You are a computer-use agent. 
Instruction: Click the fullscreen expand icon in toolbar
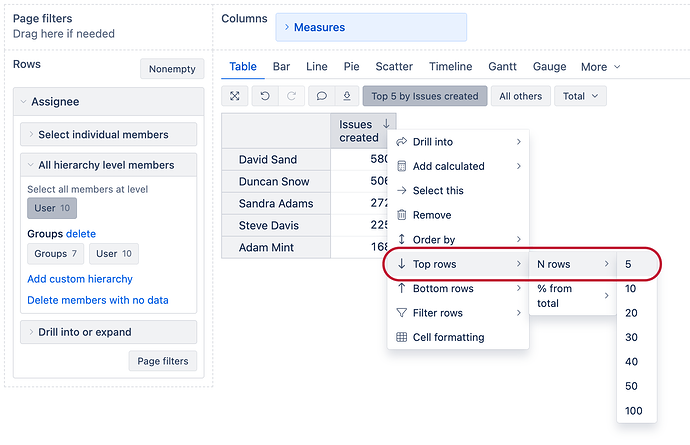(235, 96)
